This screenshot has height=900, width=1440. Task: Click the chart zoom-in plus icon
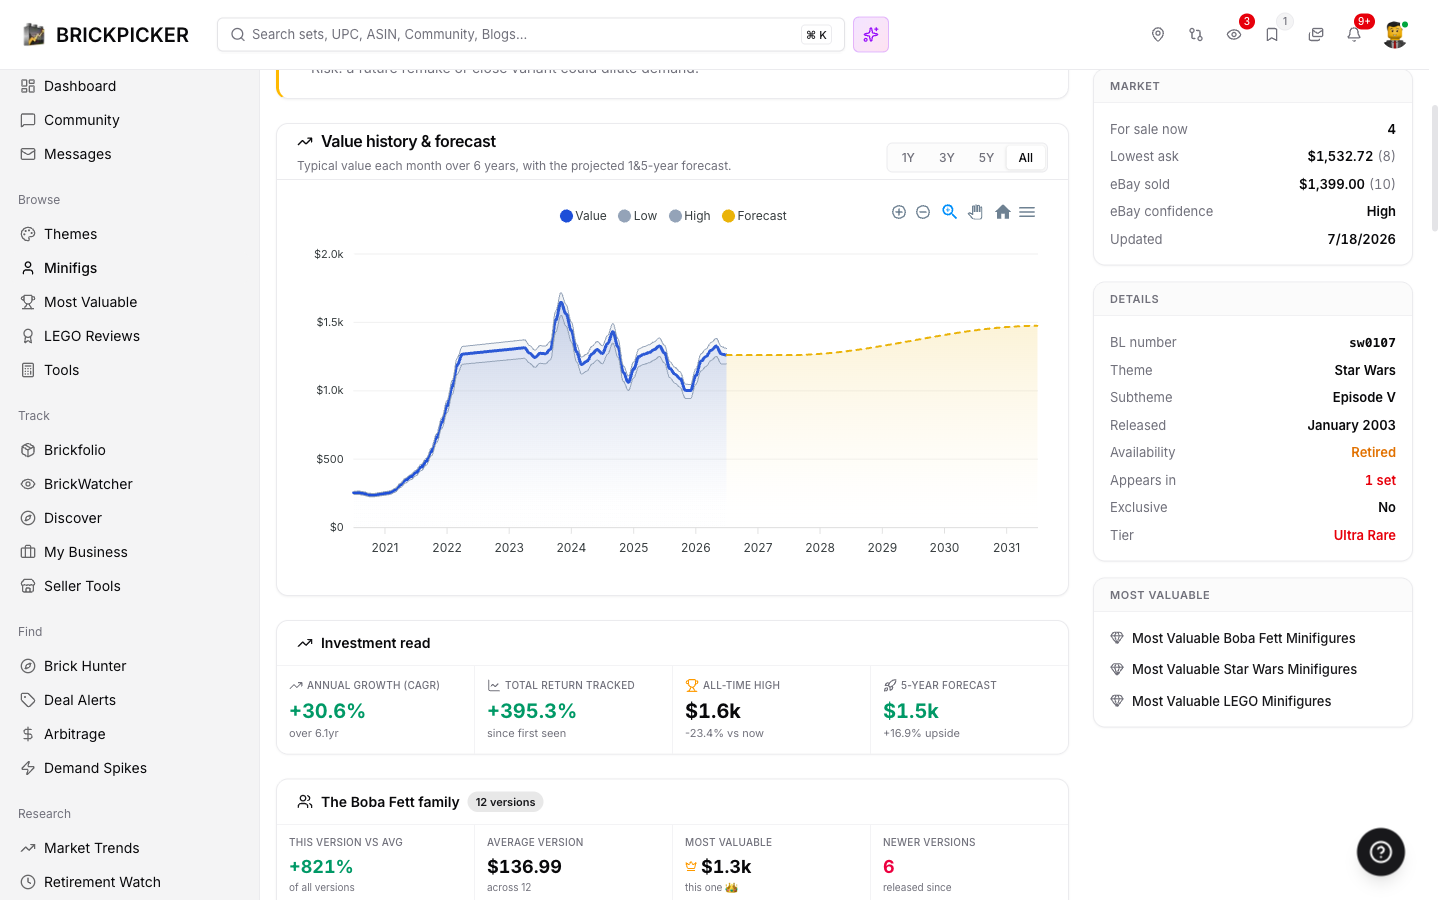coord(899,212)
